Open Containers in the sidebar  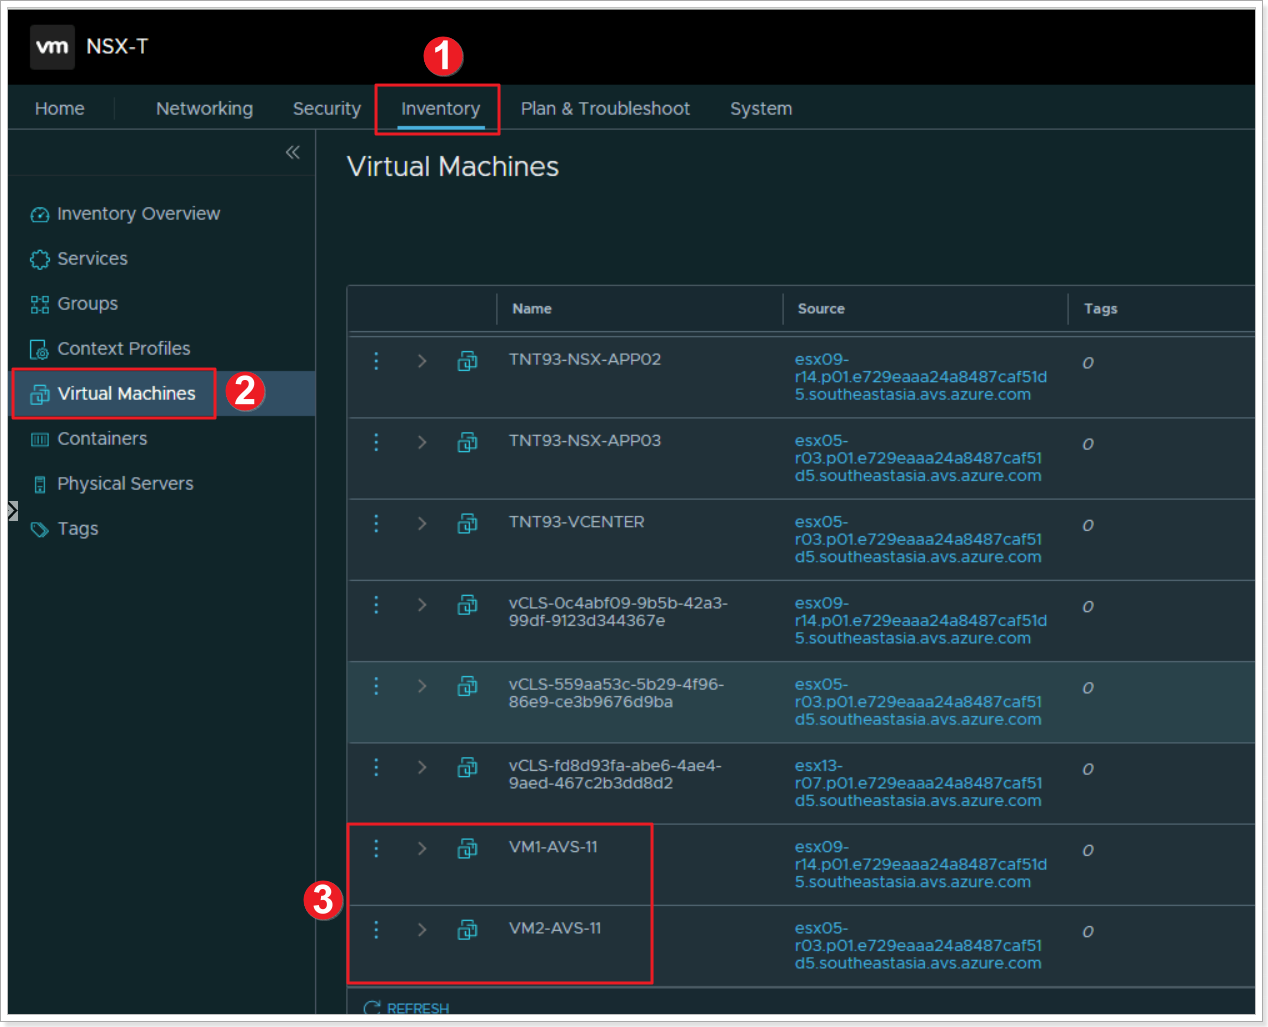click(x=102, y=439)
